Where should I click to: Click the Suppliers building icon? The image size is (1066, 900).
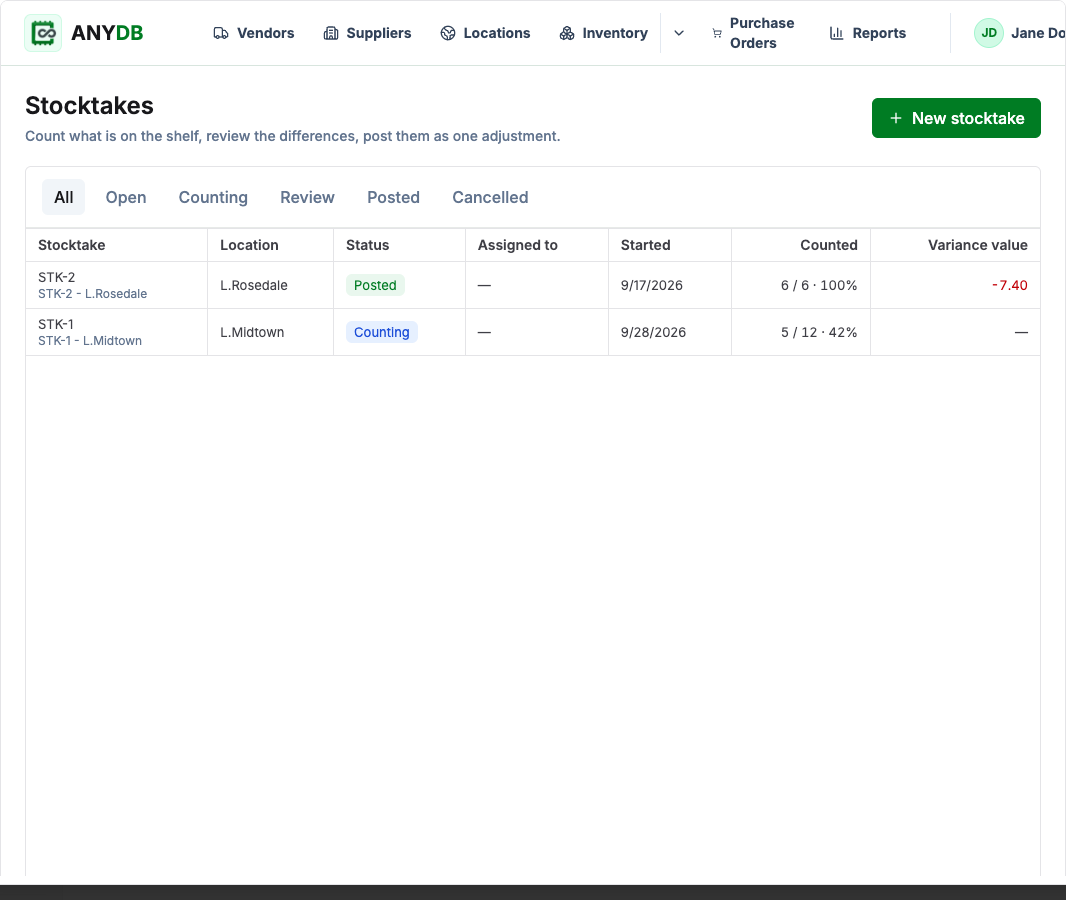330,33
